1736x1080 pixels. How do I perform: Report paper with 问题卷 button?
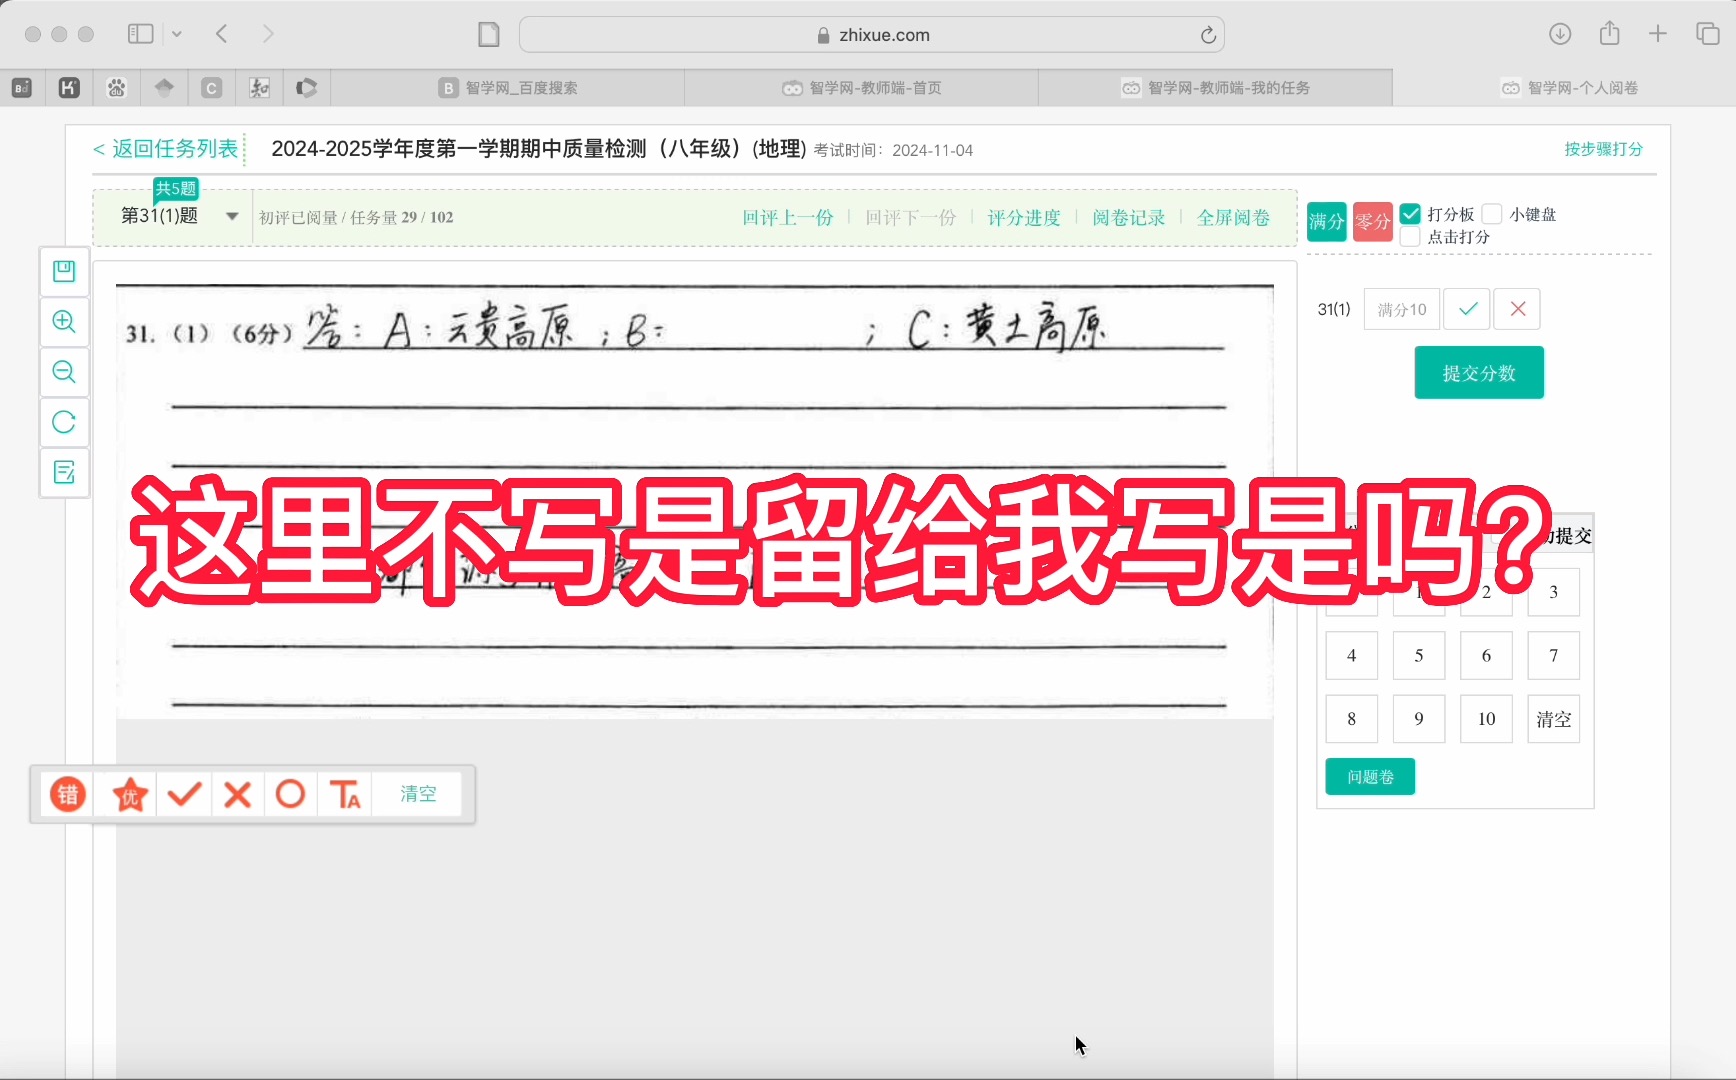pyautogui.click(x=1370, y=777)
